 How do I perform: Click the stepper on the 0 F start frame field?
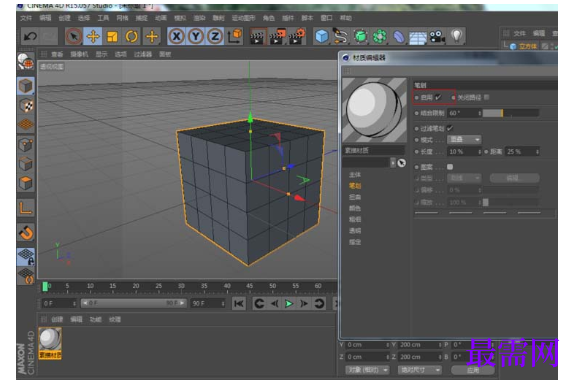(x=74, y=304)
